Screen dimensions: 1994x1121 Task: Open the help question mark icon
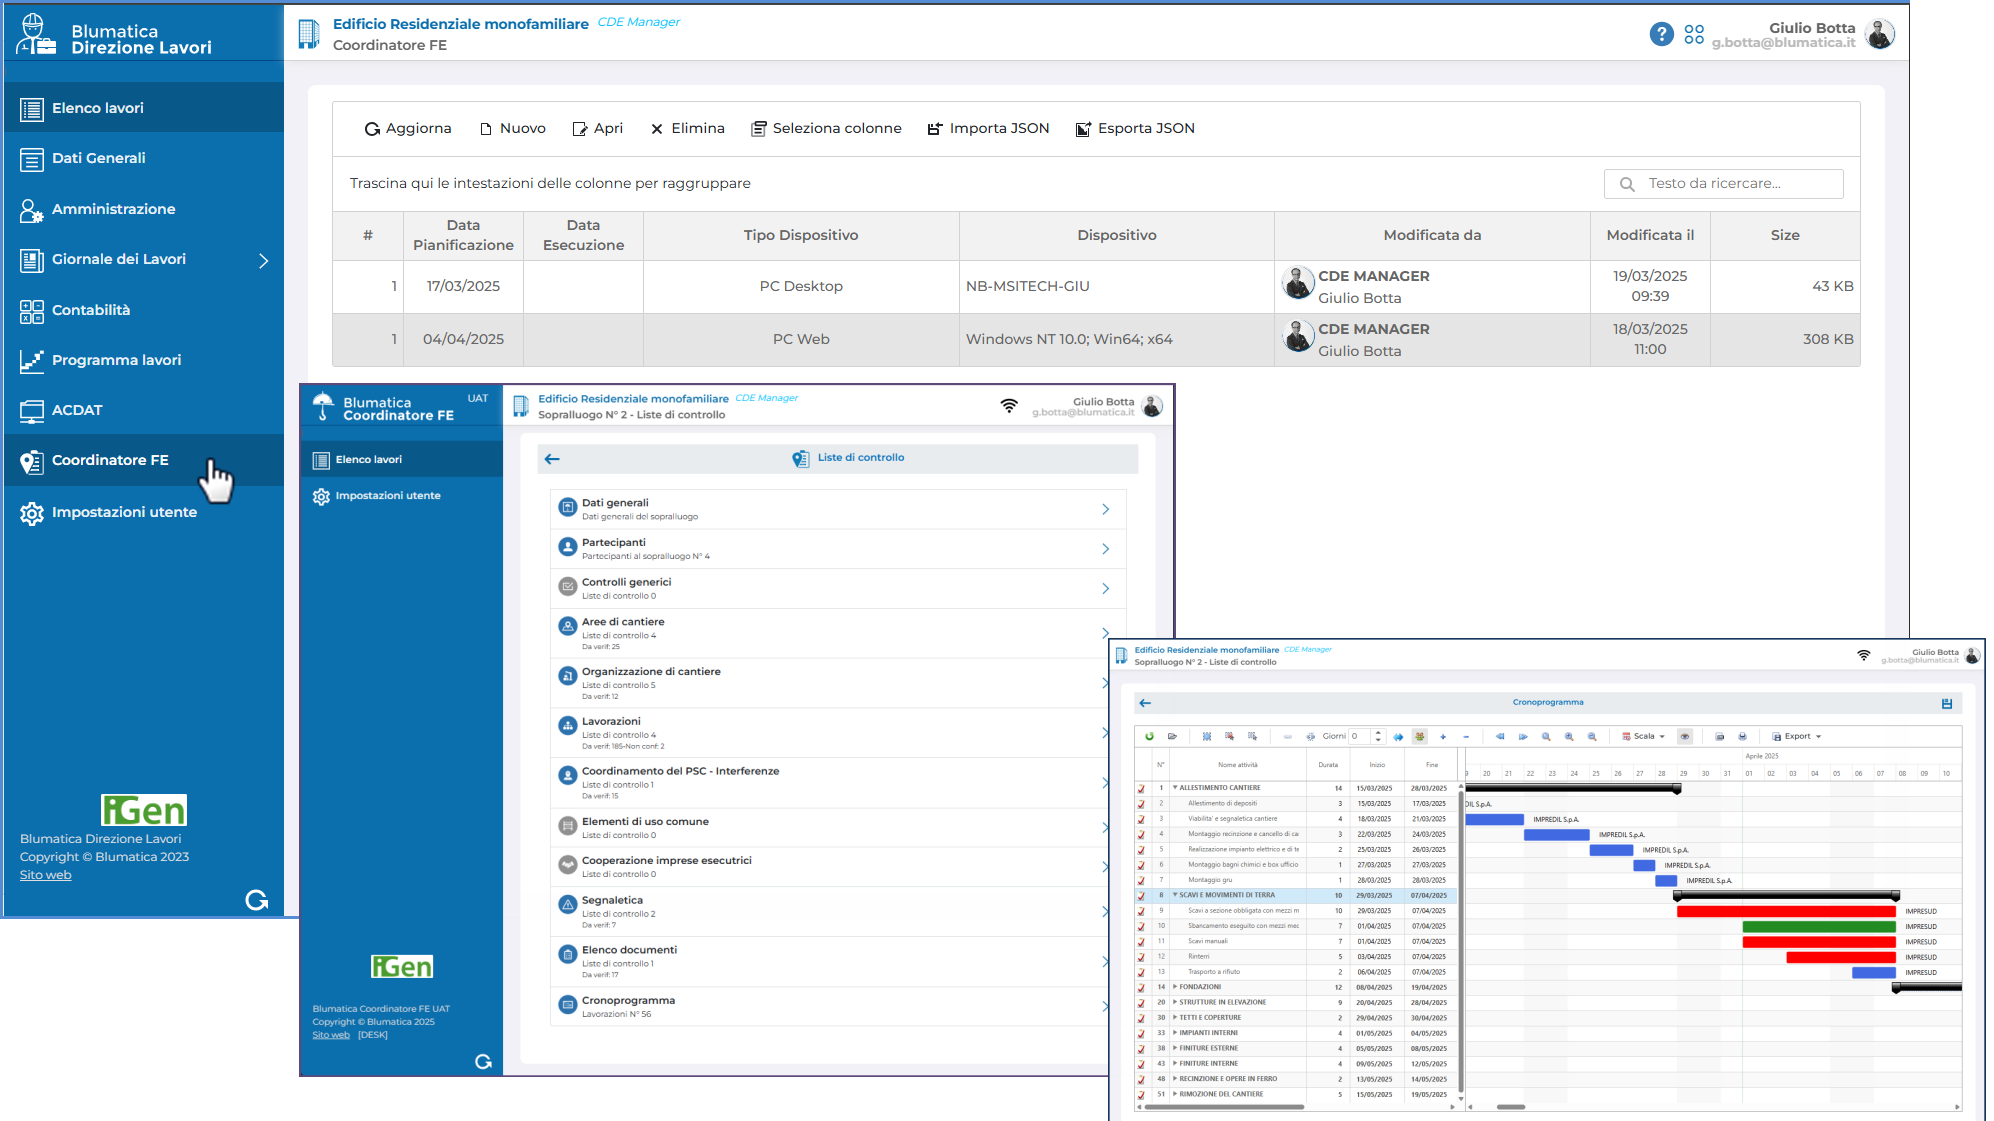coord(1661,35)
